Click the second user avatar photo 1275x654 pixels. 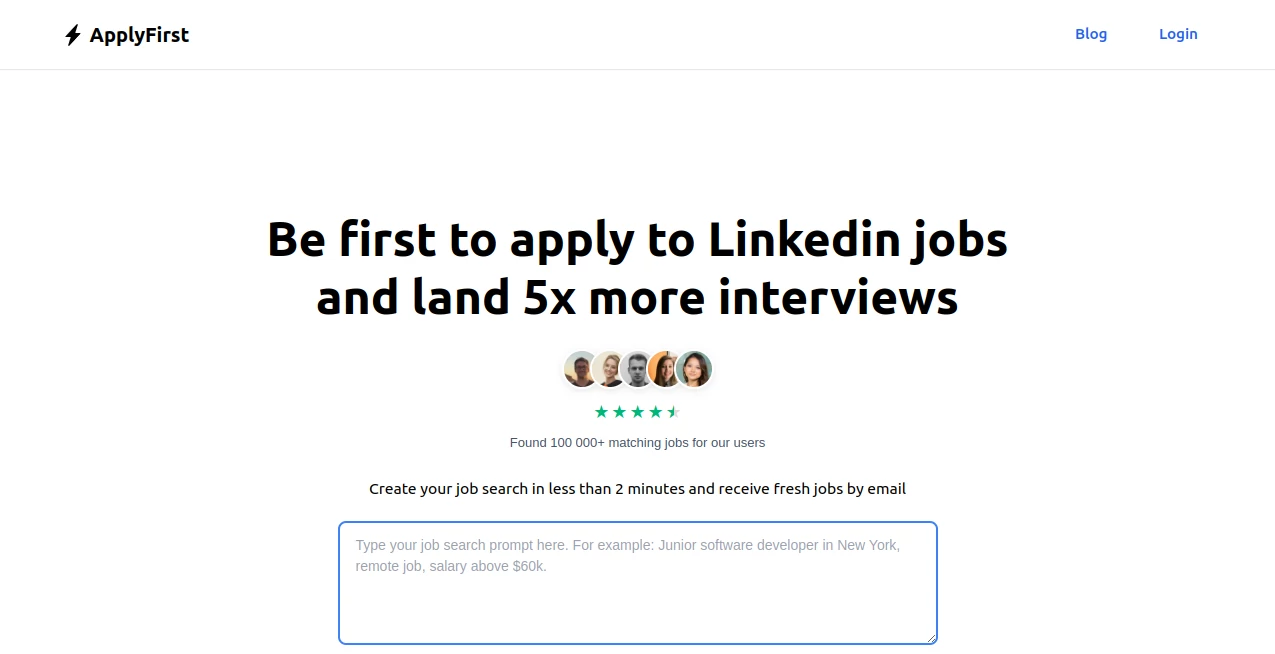[x=610, y=369]
